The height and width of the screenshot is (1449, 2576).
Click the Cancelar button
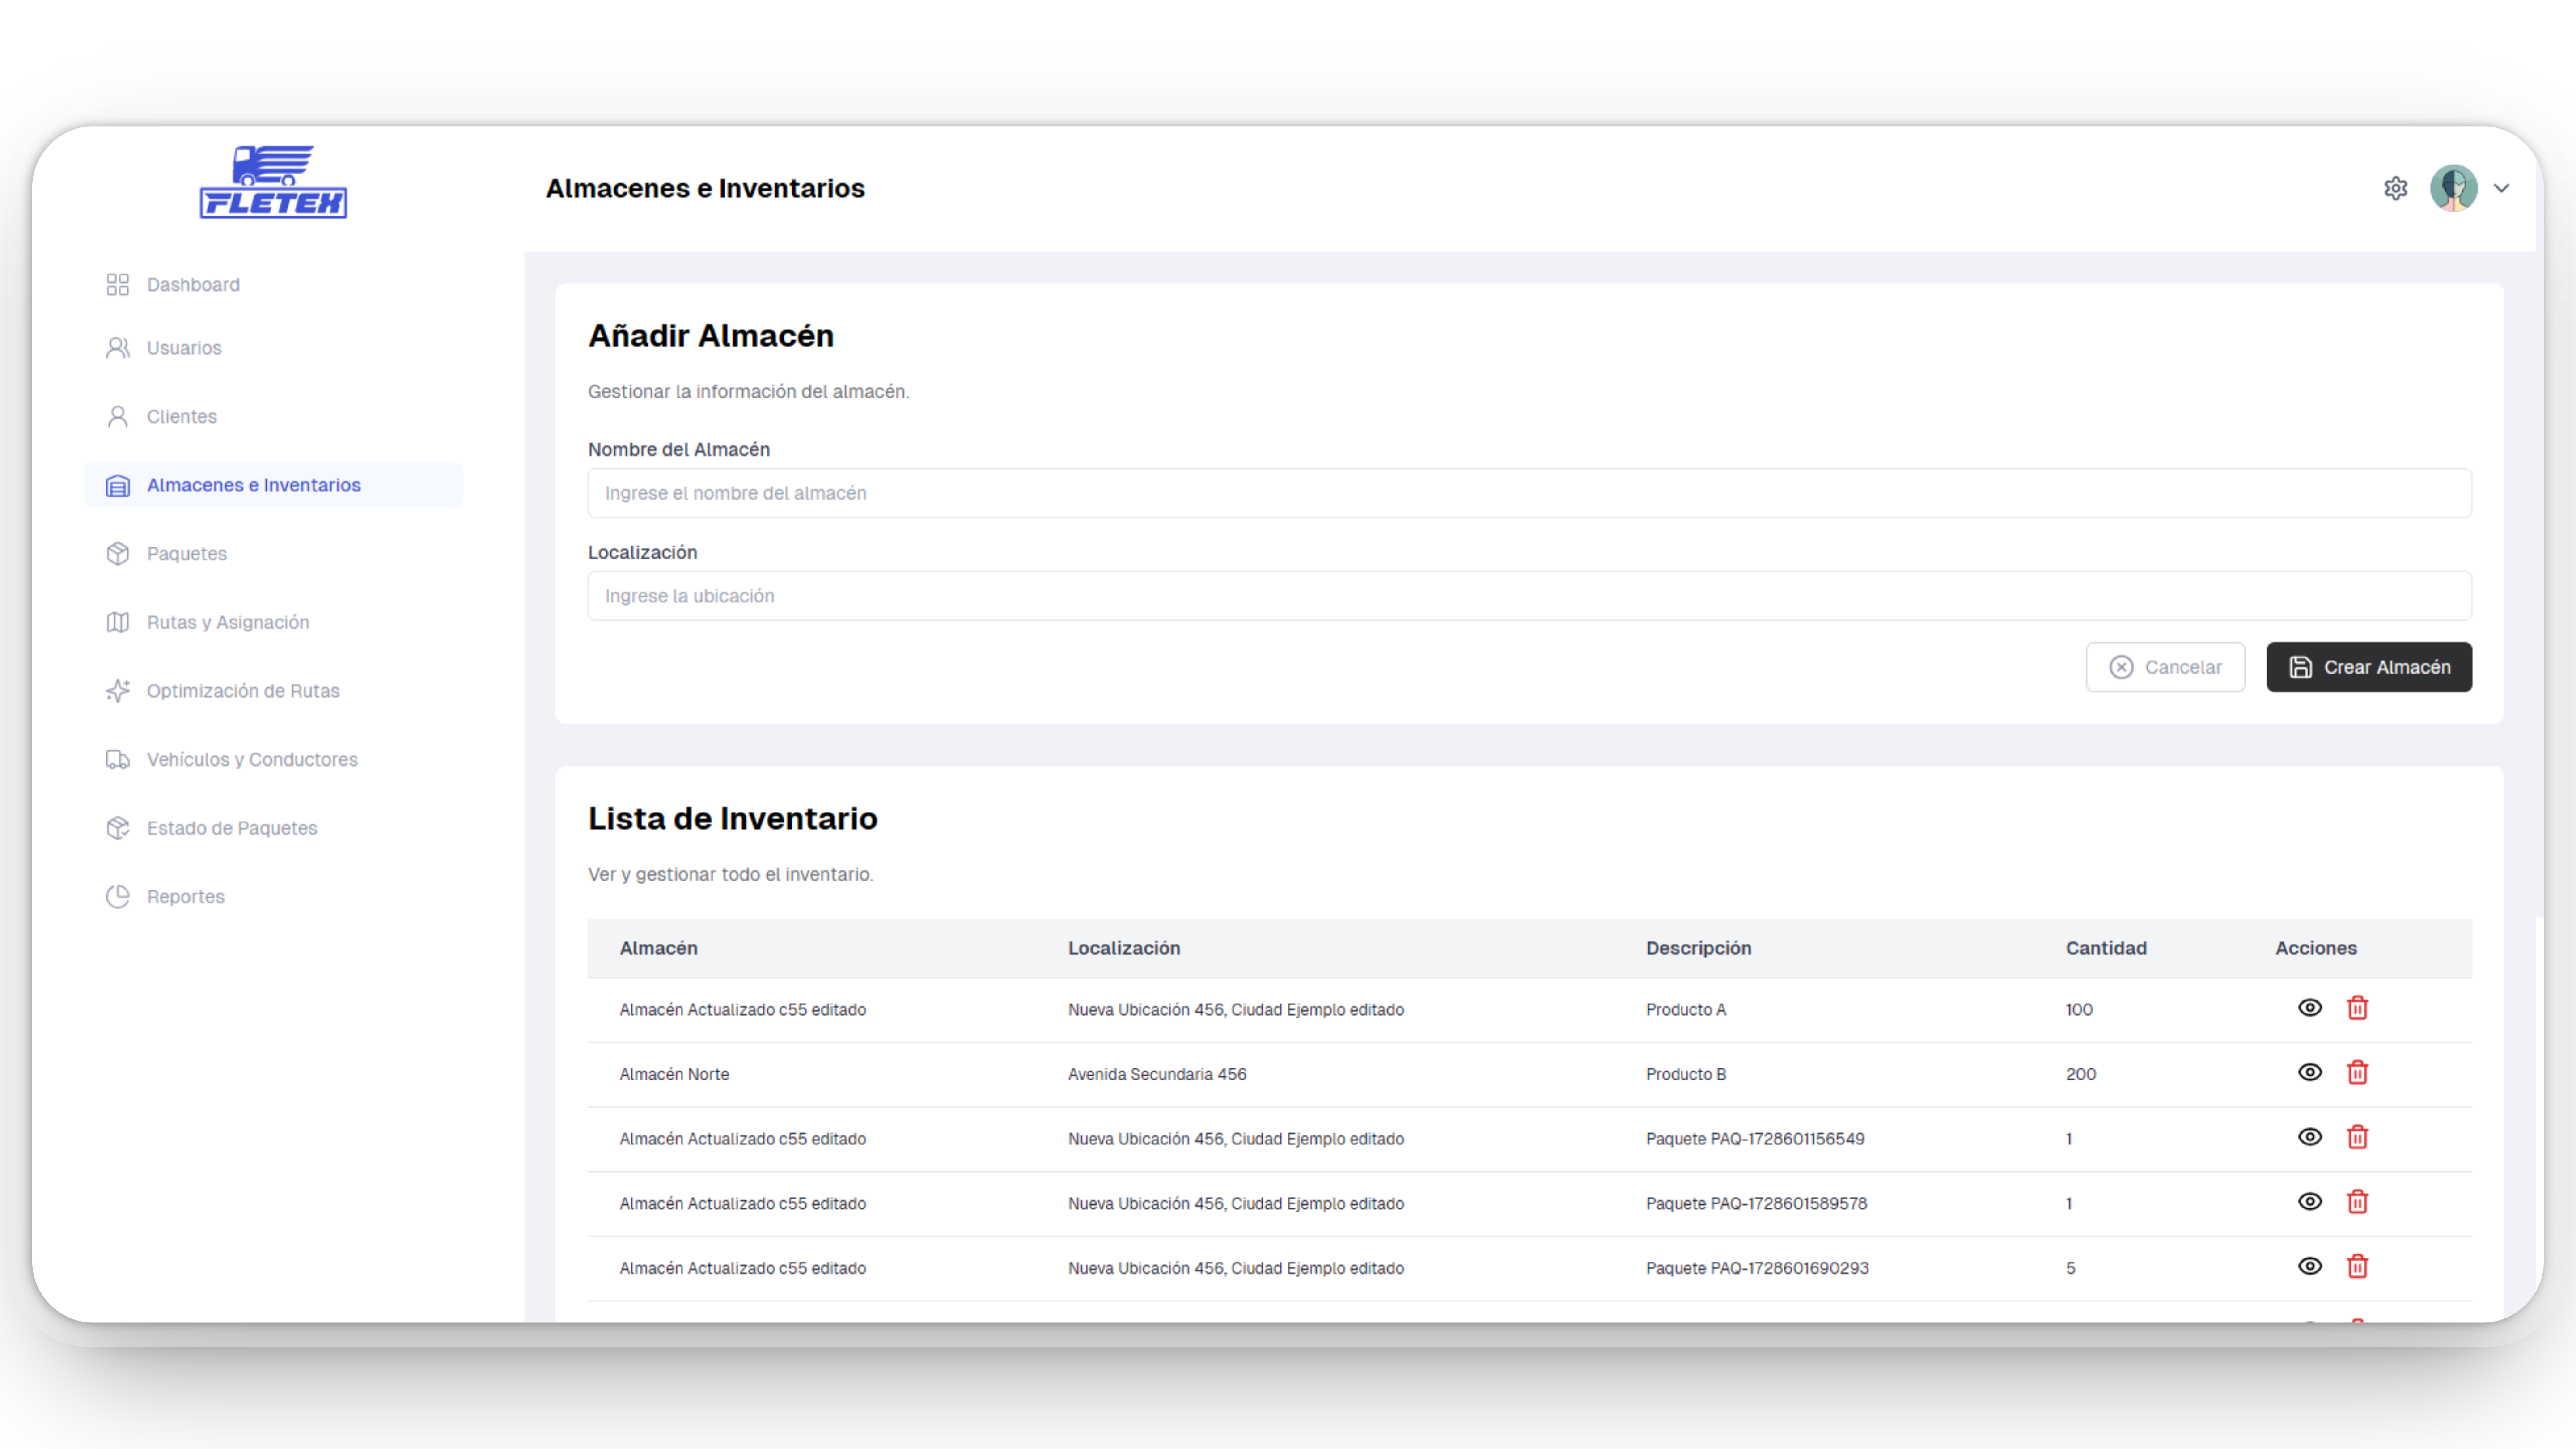[x=2165, y=667]
